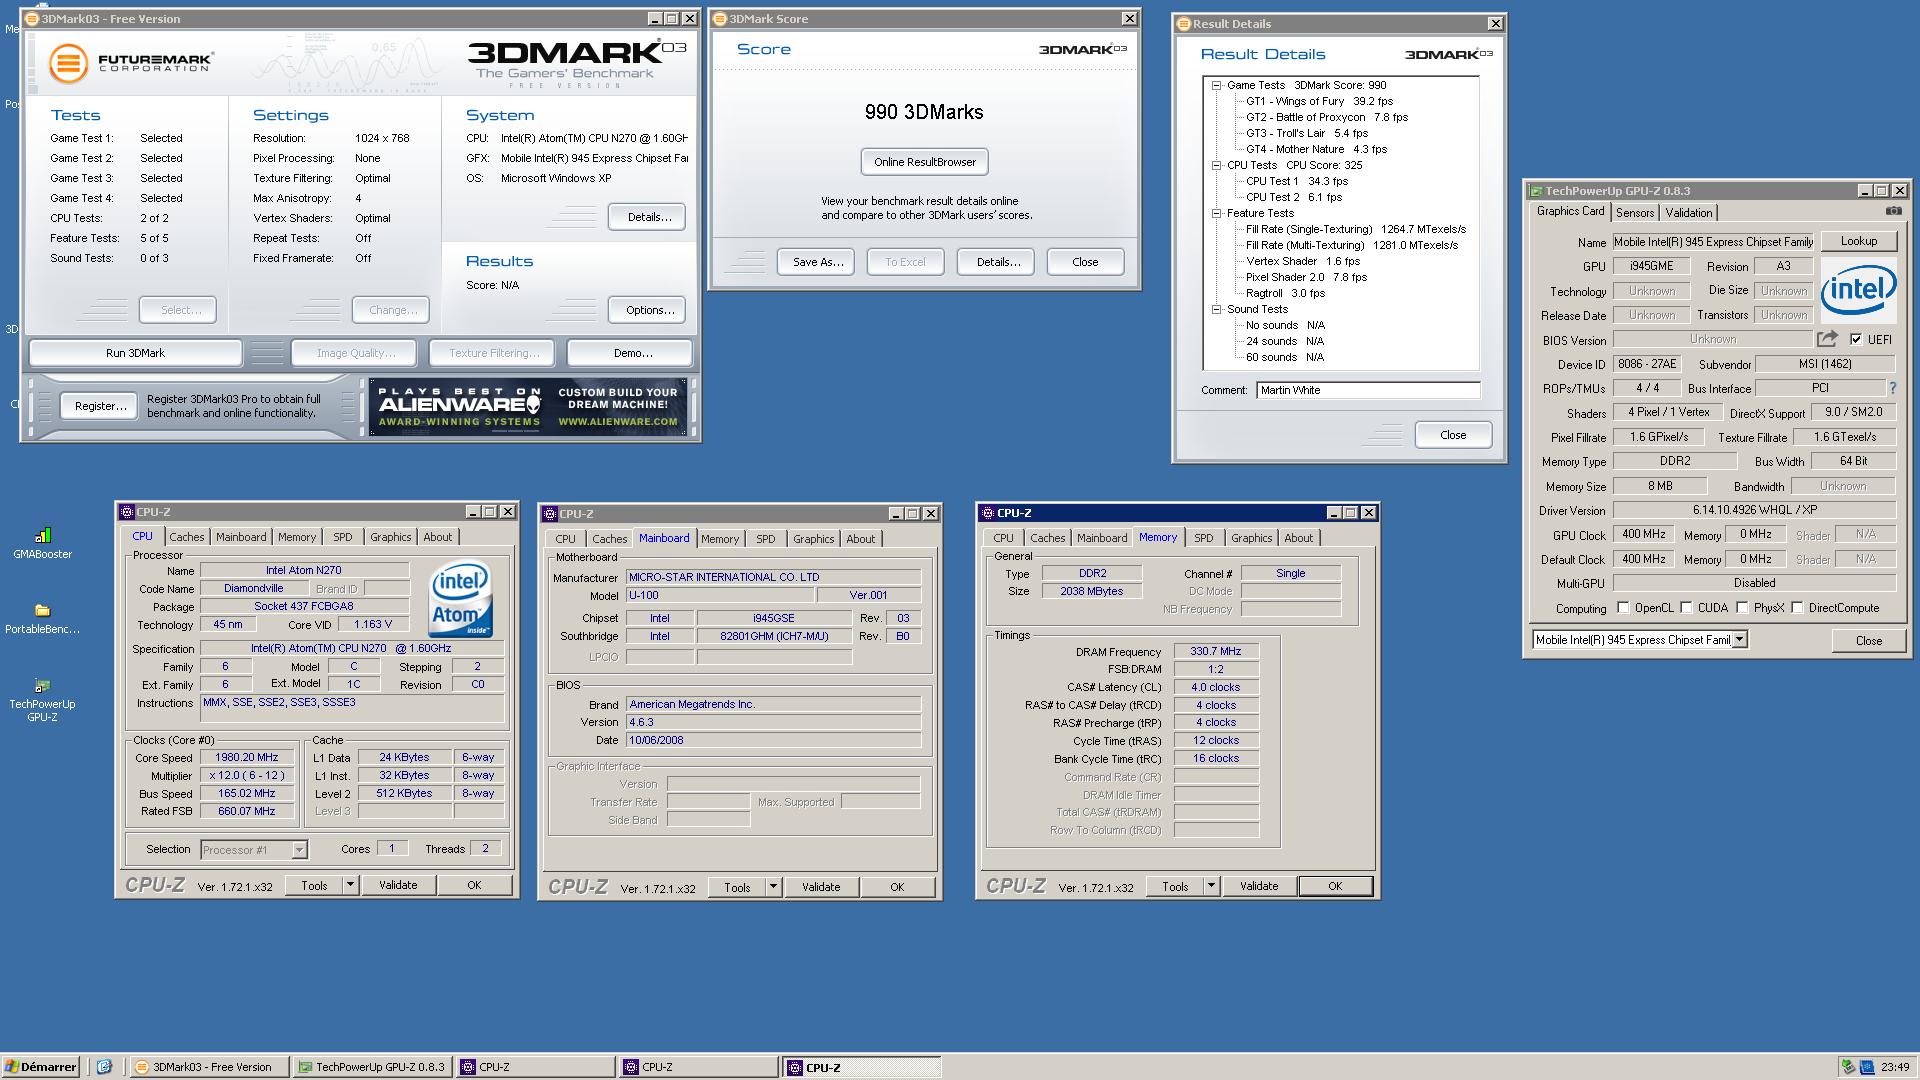Switch to 3DMark03 taskbar button
The width and height of the screenshot is (1920, 1080).
click(x=210, y=1067)
